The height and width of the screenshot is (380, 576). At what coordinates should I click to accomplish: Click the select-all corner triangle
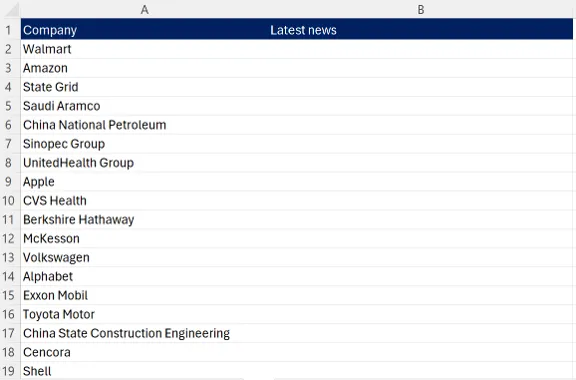(11, 9)
